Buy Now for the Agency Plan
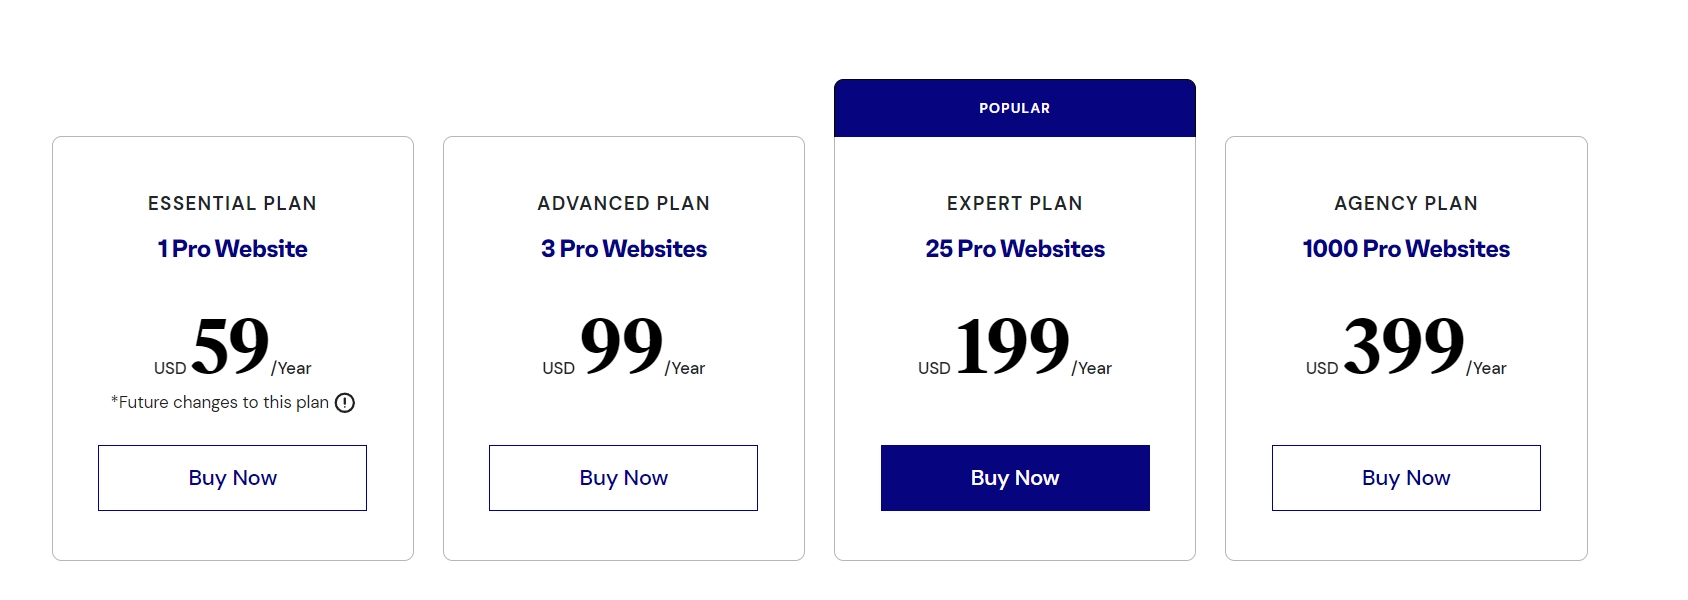The height and width of the screenshot is (600, 1688). pos(1405,478)
